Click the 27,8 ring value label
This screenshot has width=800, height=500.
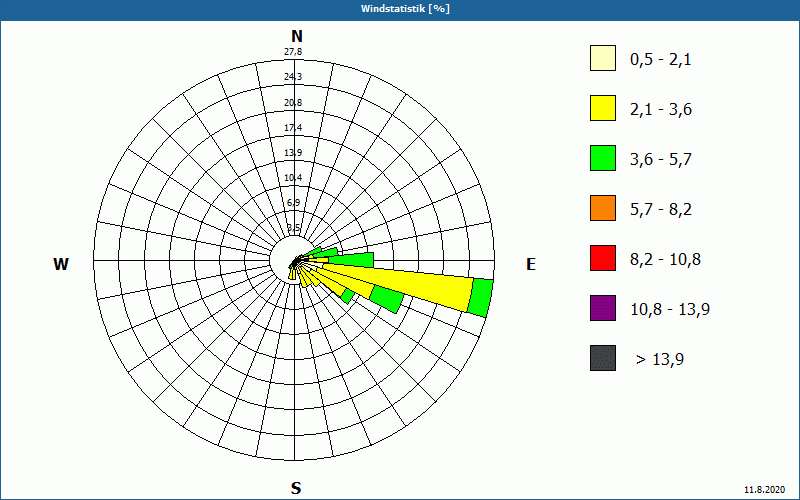click(x=293, y=52)
